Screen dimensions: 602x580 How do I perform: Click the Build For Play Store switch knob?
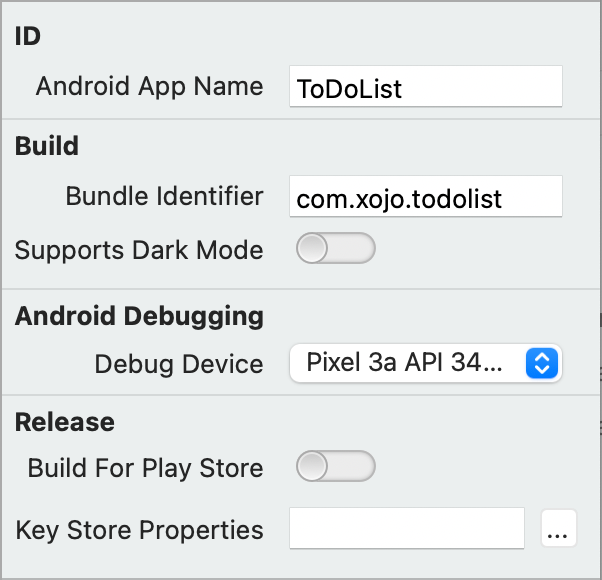point(313,467)
